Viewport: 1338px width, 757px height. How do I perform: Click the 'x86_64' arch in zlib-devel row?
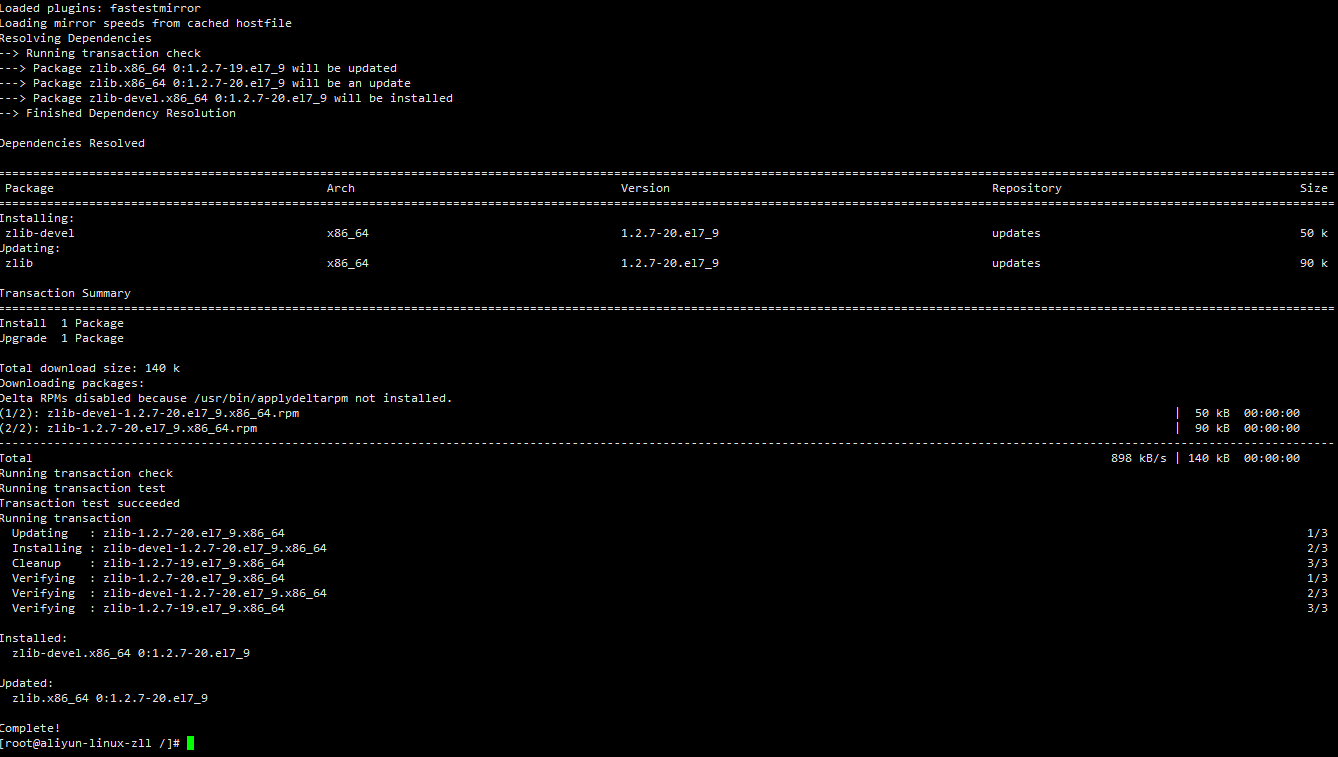pyautogui.click(x=348, y=233)
